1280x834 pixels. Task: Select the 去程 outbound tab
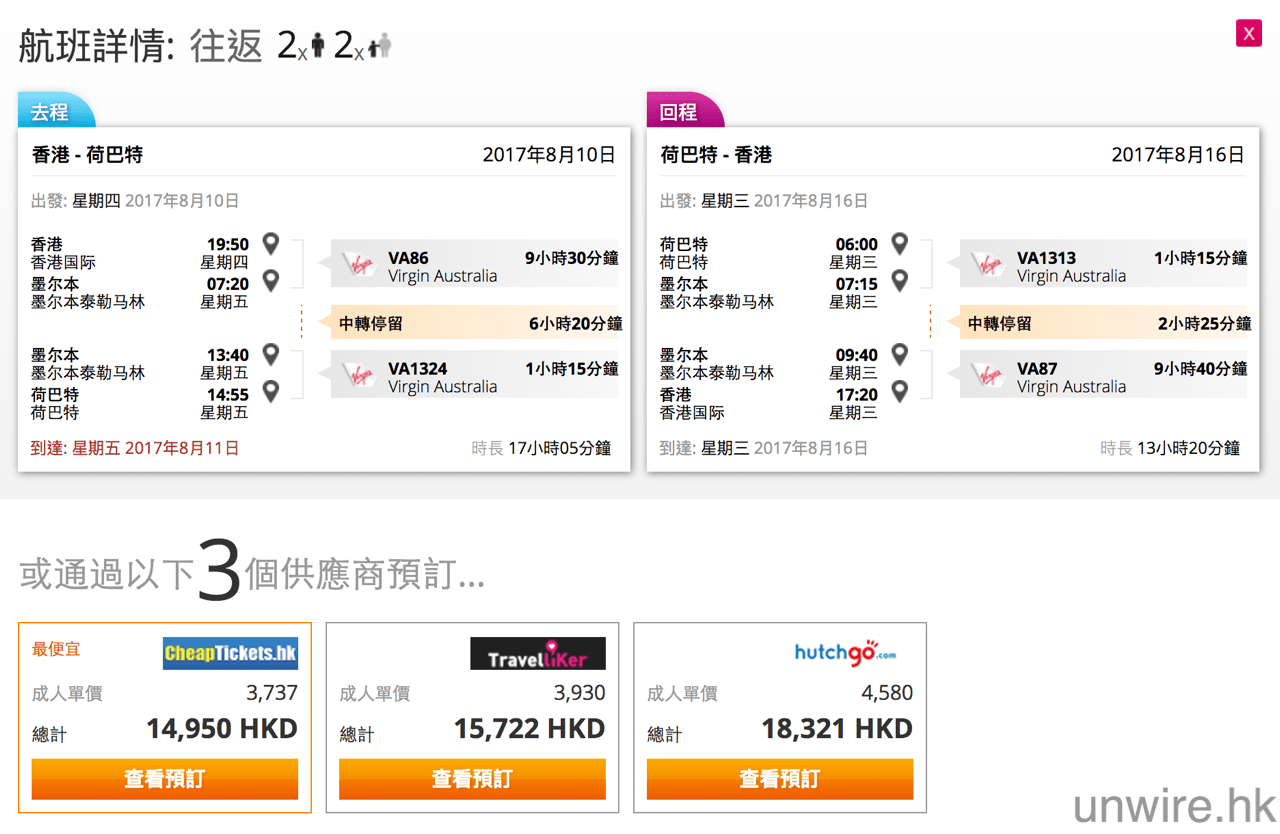pos(52,112)
